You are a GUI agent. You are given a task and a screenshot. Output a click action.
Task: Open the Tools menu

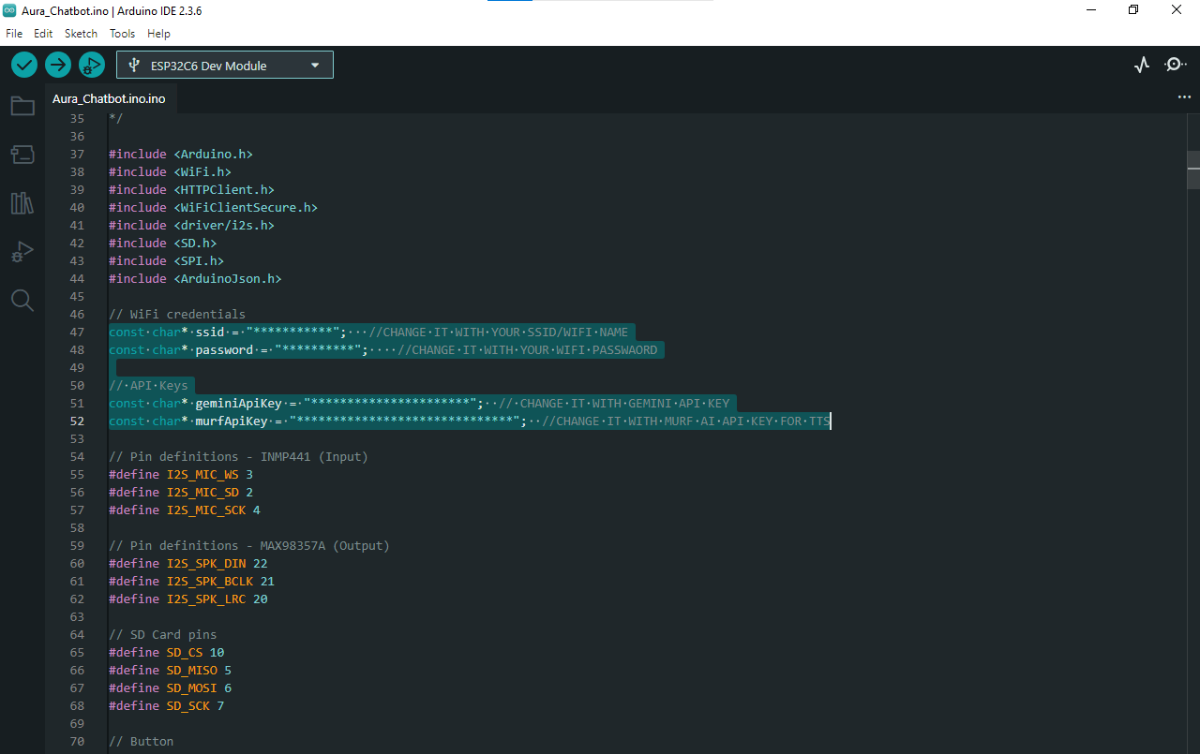[x=122, y=33]
